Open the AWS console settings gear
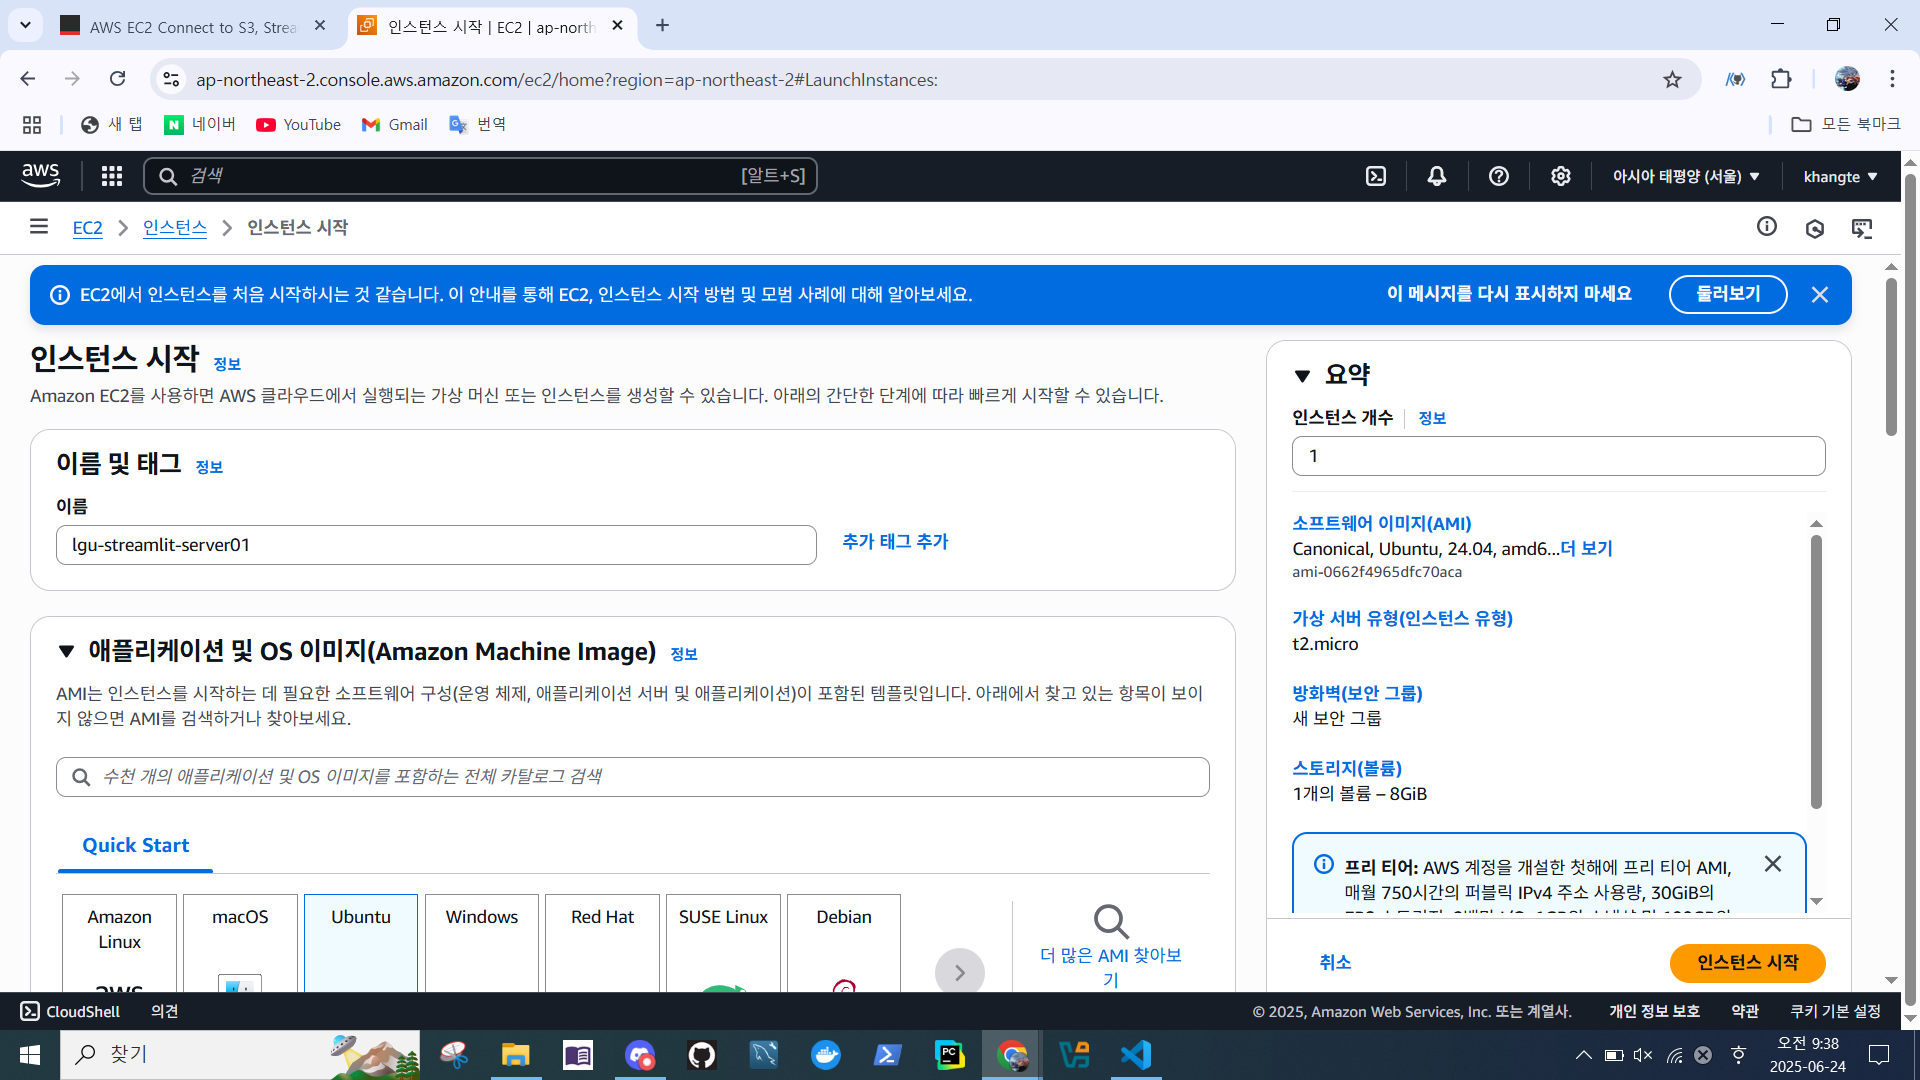Screen dimensions: 1920x1080 1560,176
